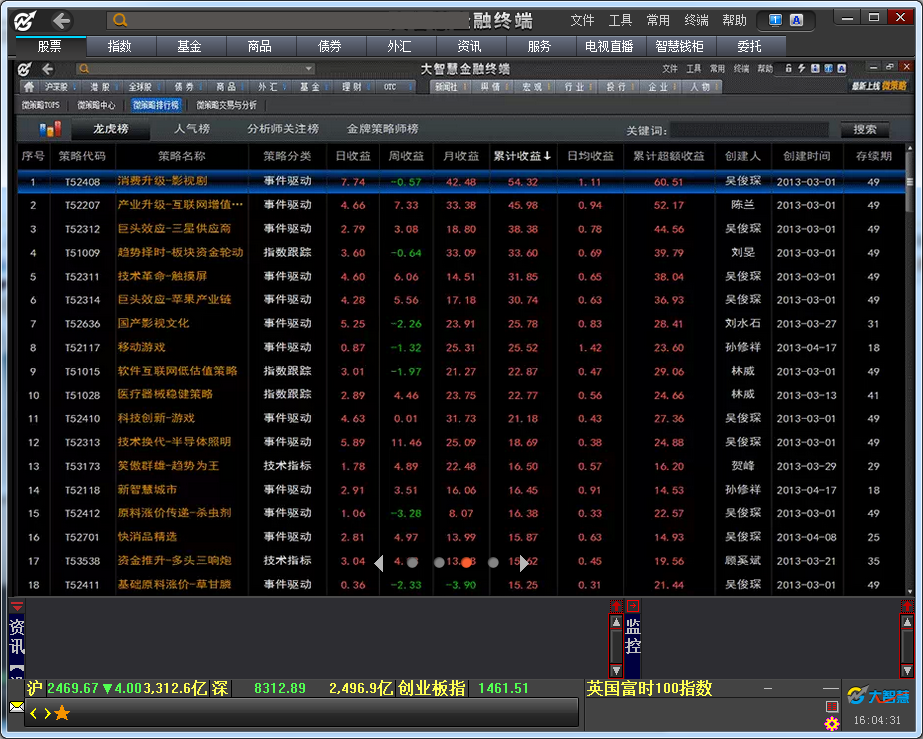923x739 pixels.
Task: Select the first gray carousel dot
Action: pyautogui.click(x=412, y=563)
